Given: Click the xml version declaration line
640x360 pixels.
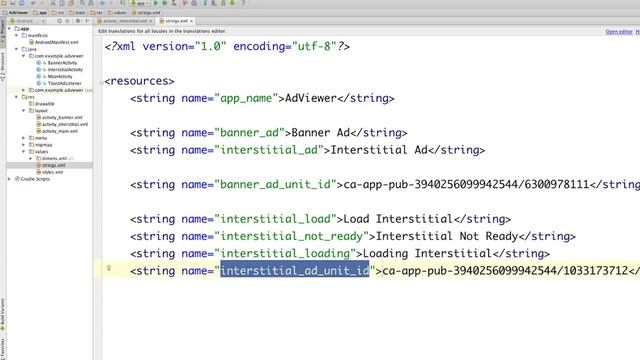Looking at the screenshot, I should [x=227, y=47].
